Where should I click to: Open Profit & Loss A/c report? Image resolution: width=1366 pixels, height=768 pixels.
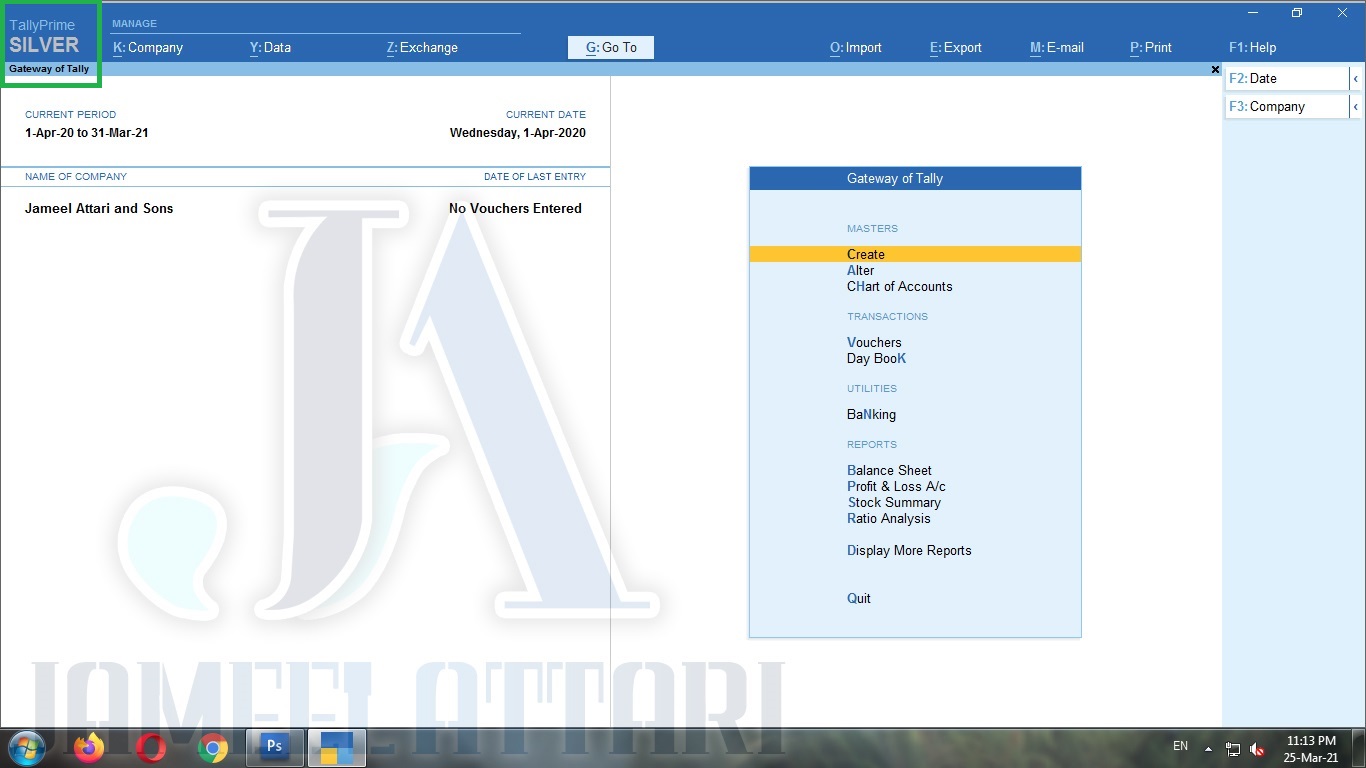[897, 486]
